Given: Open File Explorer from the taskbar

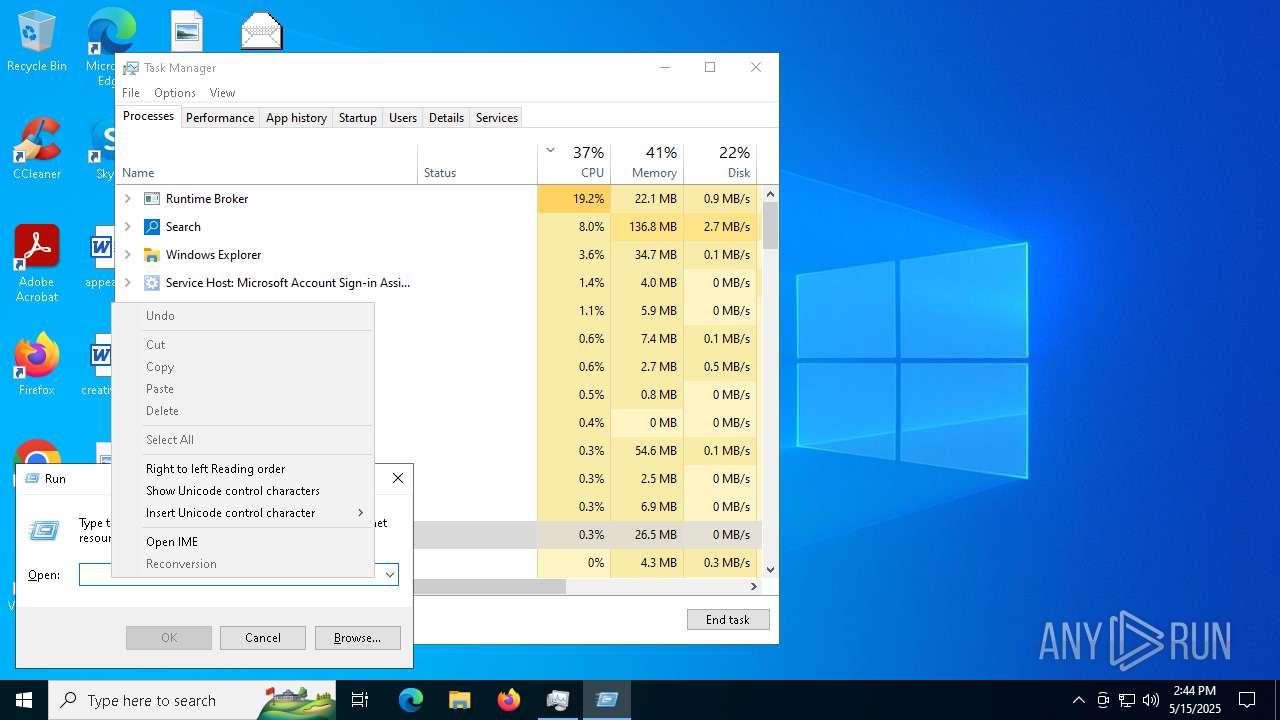Looking at the screenshot, I should 459,700.
